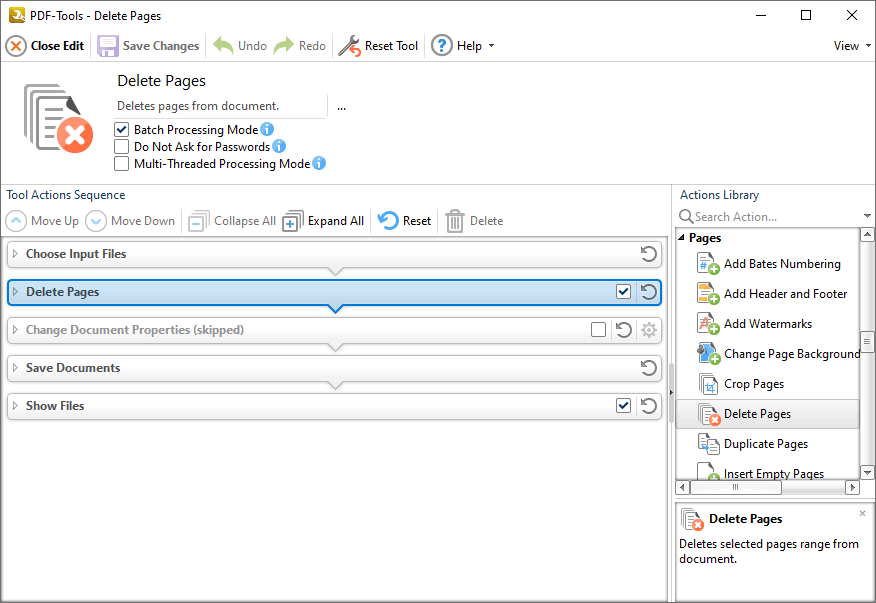Click Close Edit in the toolbar
Image resolution: width=876 pixels, height=603 pixels.
coord(45,46)
